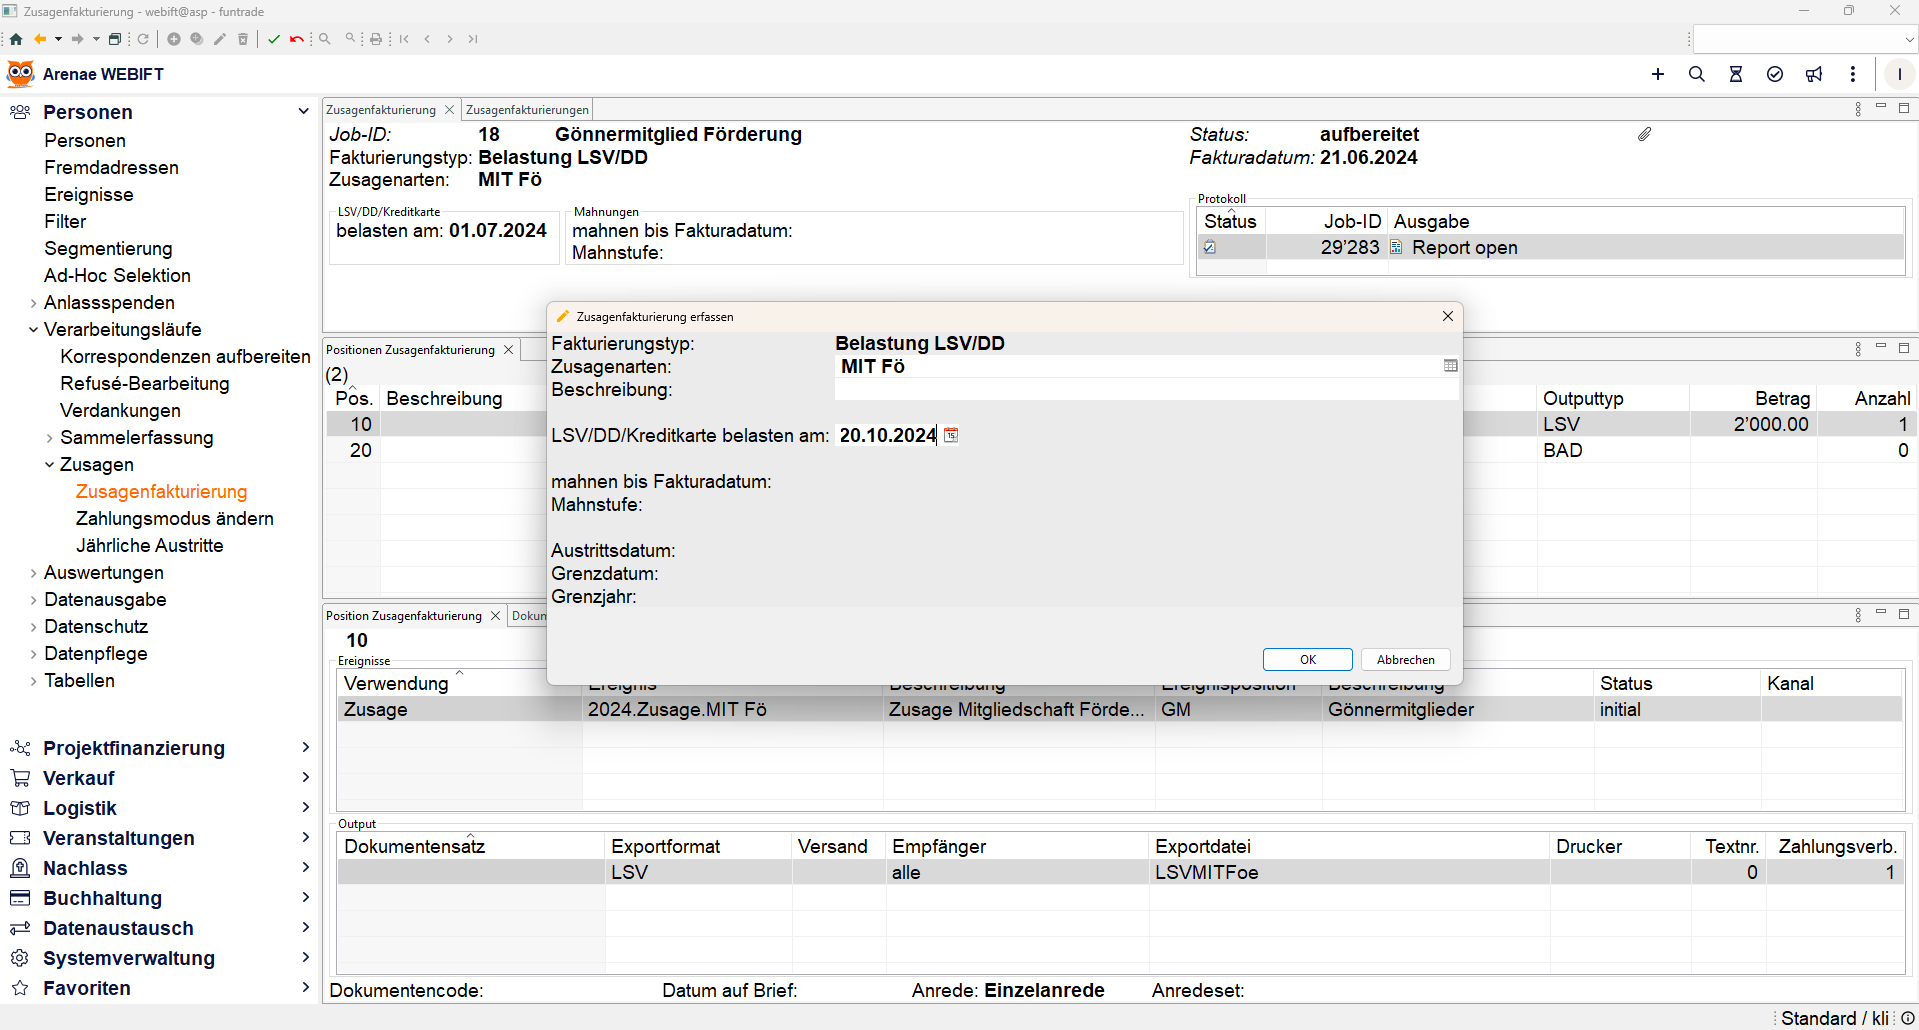Open the Zusagenarten selection list icon
This screenshot has height=1030, width=1919.
click(x=1450, y=366)
